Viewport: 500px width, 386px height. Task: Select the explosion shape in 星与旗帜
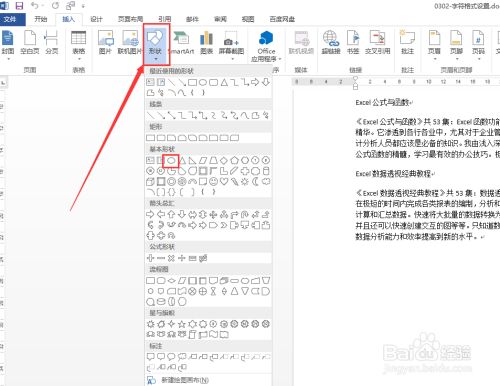point(150,324)
